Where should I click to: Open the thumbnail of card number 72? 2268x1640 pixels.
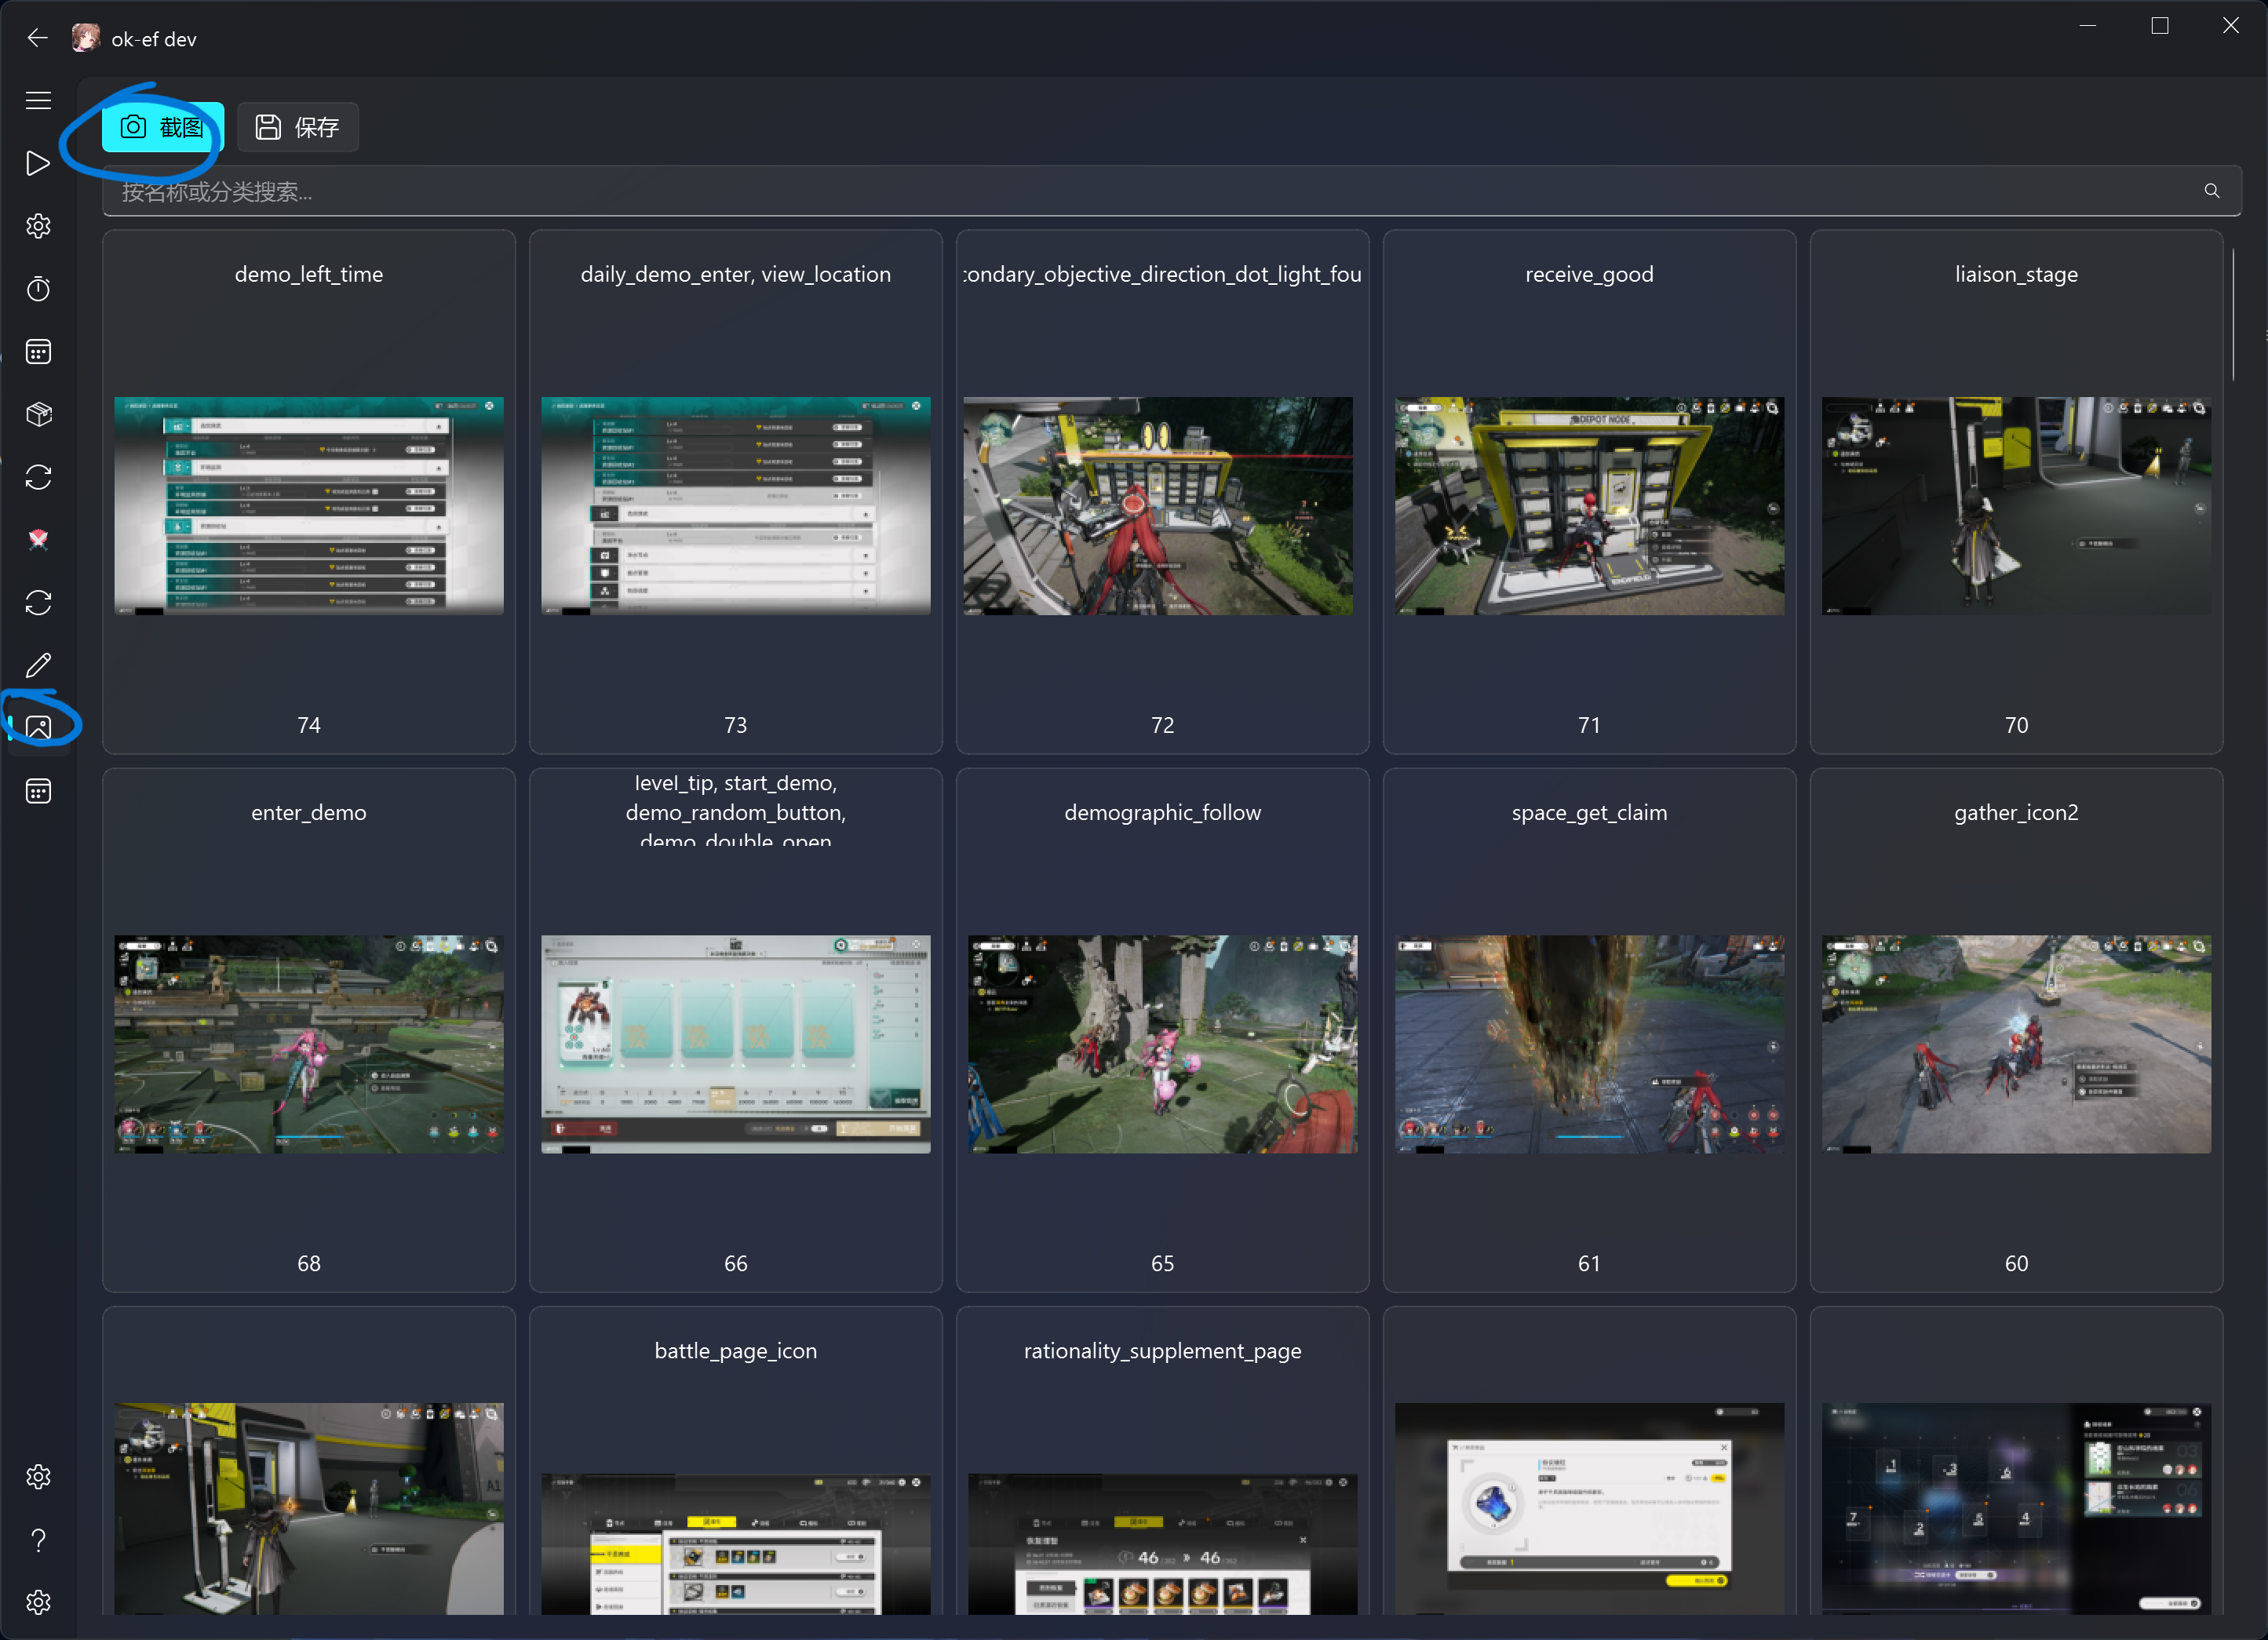pos(1158,506)
